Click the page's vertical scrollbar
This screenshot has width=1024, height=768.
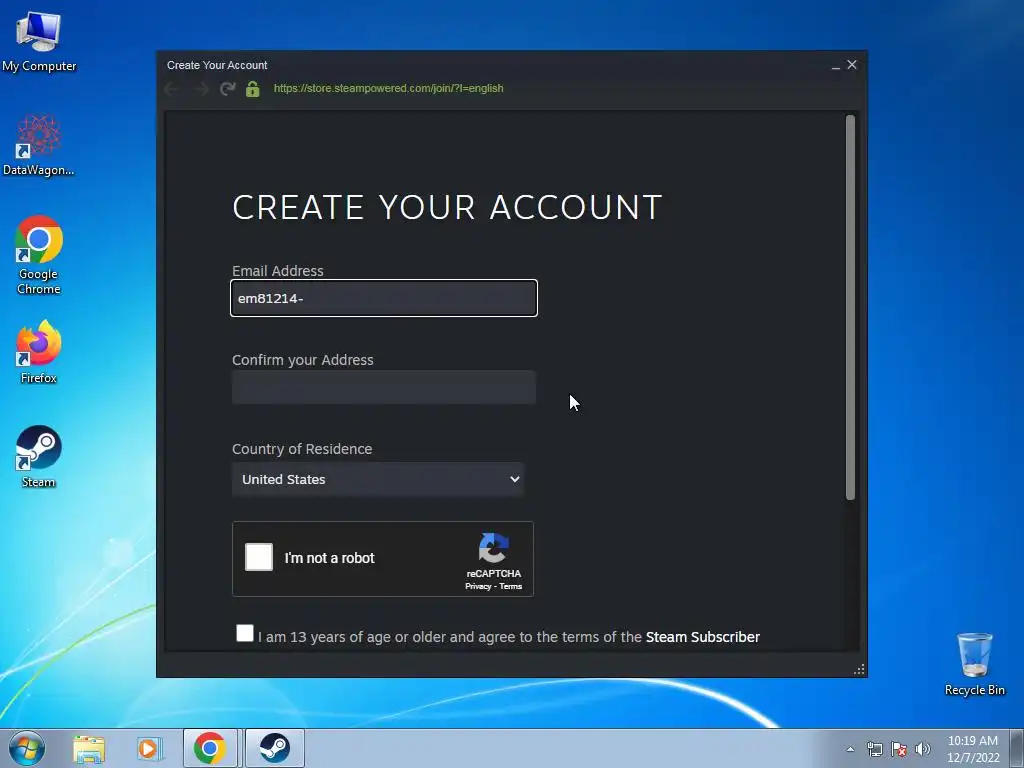pyautogui.click(x=850, y=307)
